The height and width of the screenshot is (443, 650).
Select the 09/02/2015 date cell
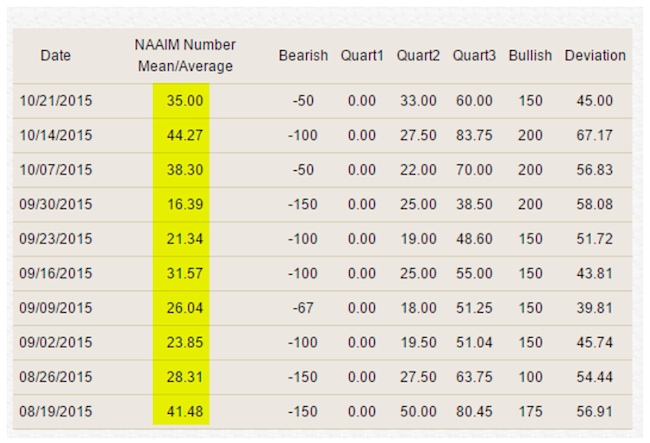[56, 343]
